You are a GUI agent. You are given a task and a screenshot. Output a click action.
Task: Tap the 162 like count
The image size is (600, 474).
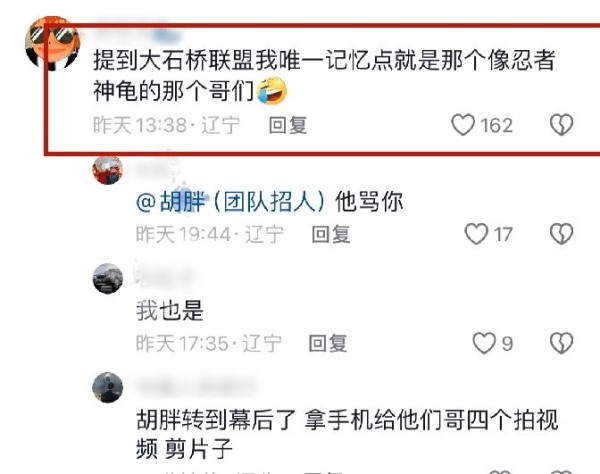[x=496, y=125]
